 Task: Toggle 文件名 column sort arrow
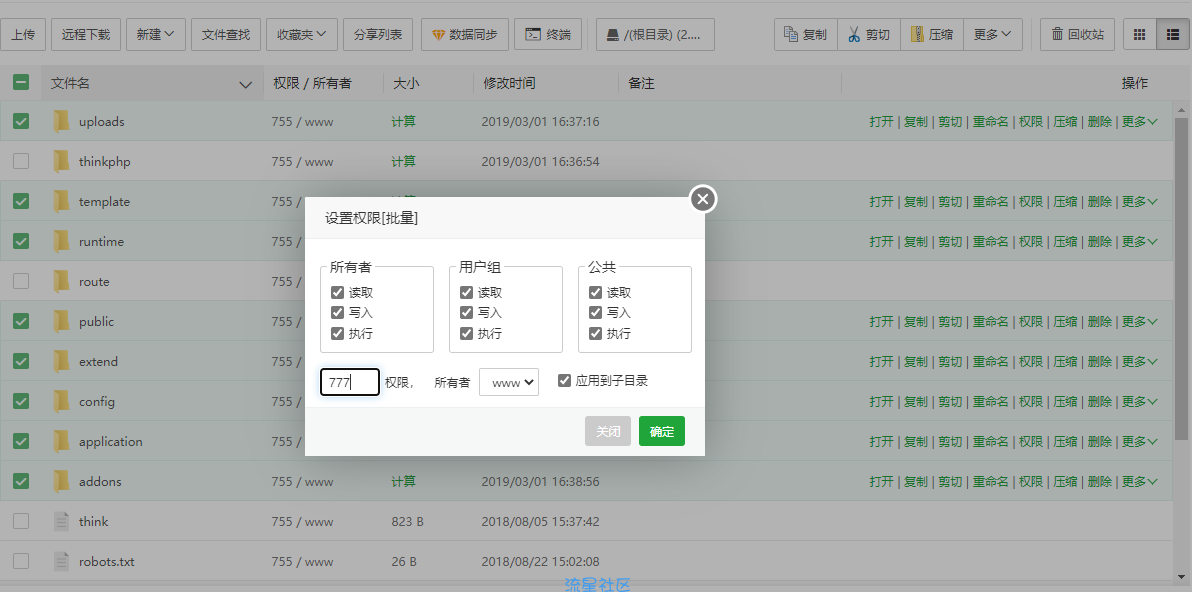pyautogui.click(x=246, y=84)
